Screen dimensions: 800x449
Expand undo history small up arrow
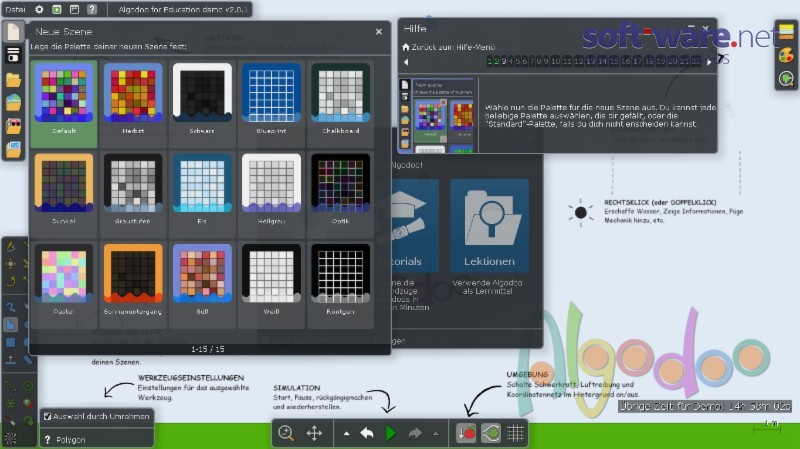[346, 434]
